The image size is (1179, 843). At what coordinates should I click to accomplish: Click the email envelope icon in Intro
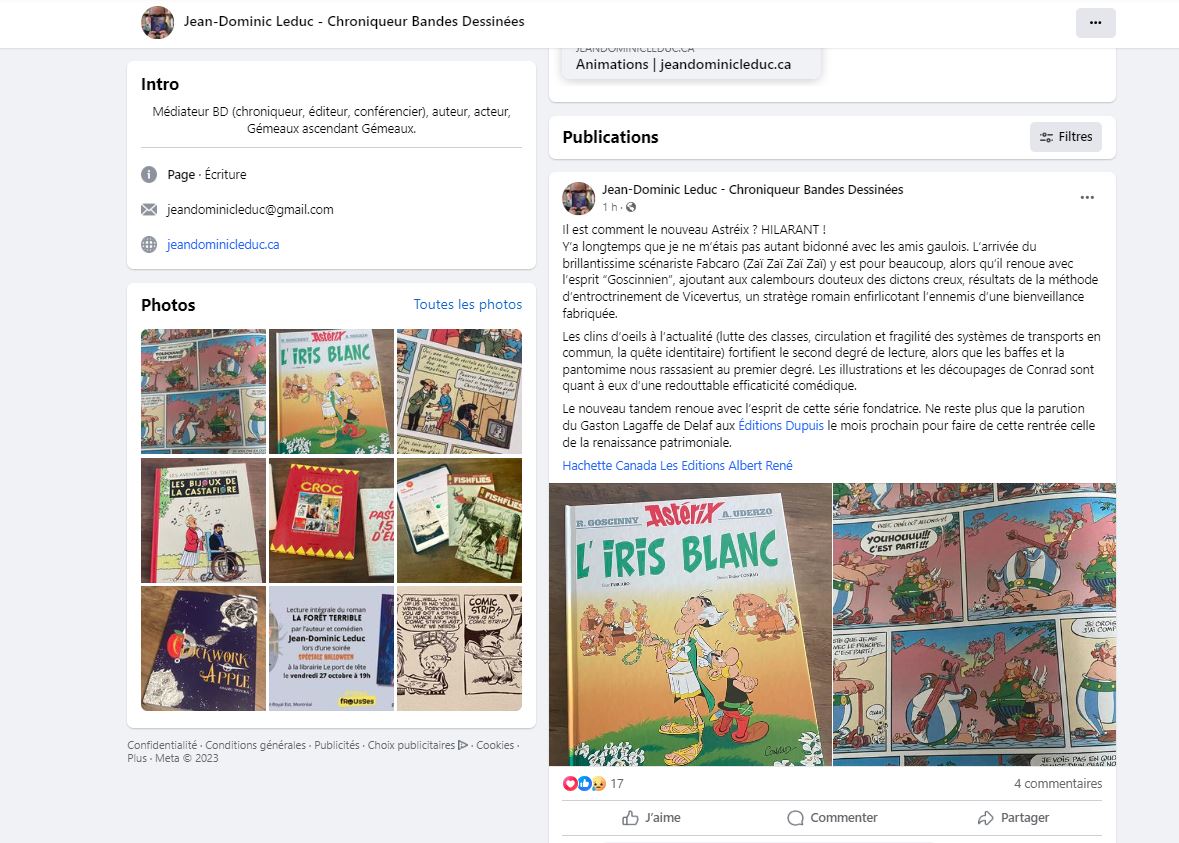tap(149, 210)
